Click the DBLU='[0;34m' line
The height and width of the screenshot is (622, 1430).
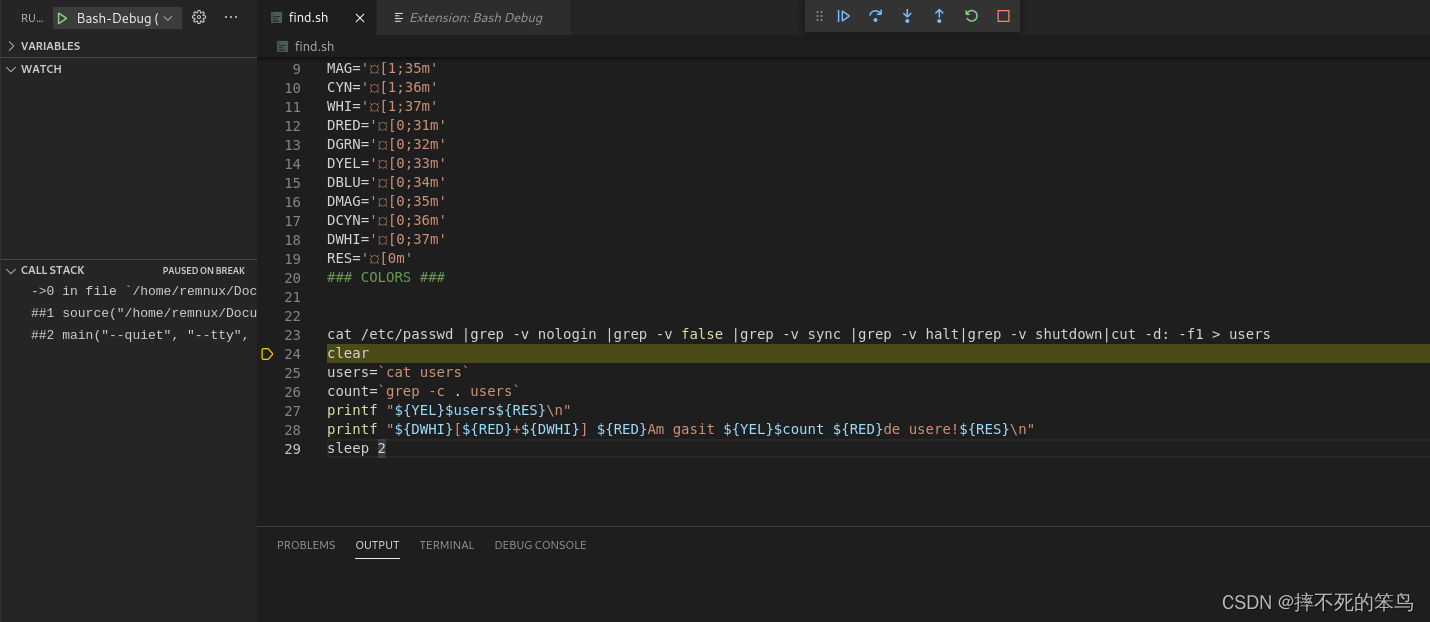tap(386, 182)
